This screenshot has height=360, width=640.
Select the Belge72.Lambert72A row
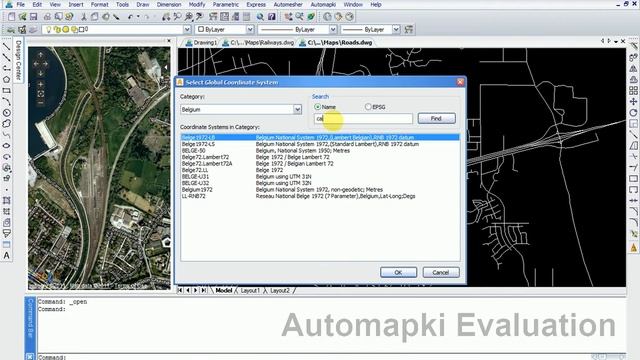pyautogui.click(x=320, y=164)
